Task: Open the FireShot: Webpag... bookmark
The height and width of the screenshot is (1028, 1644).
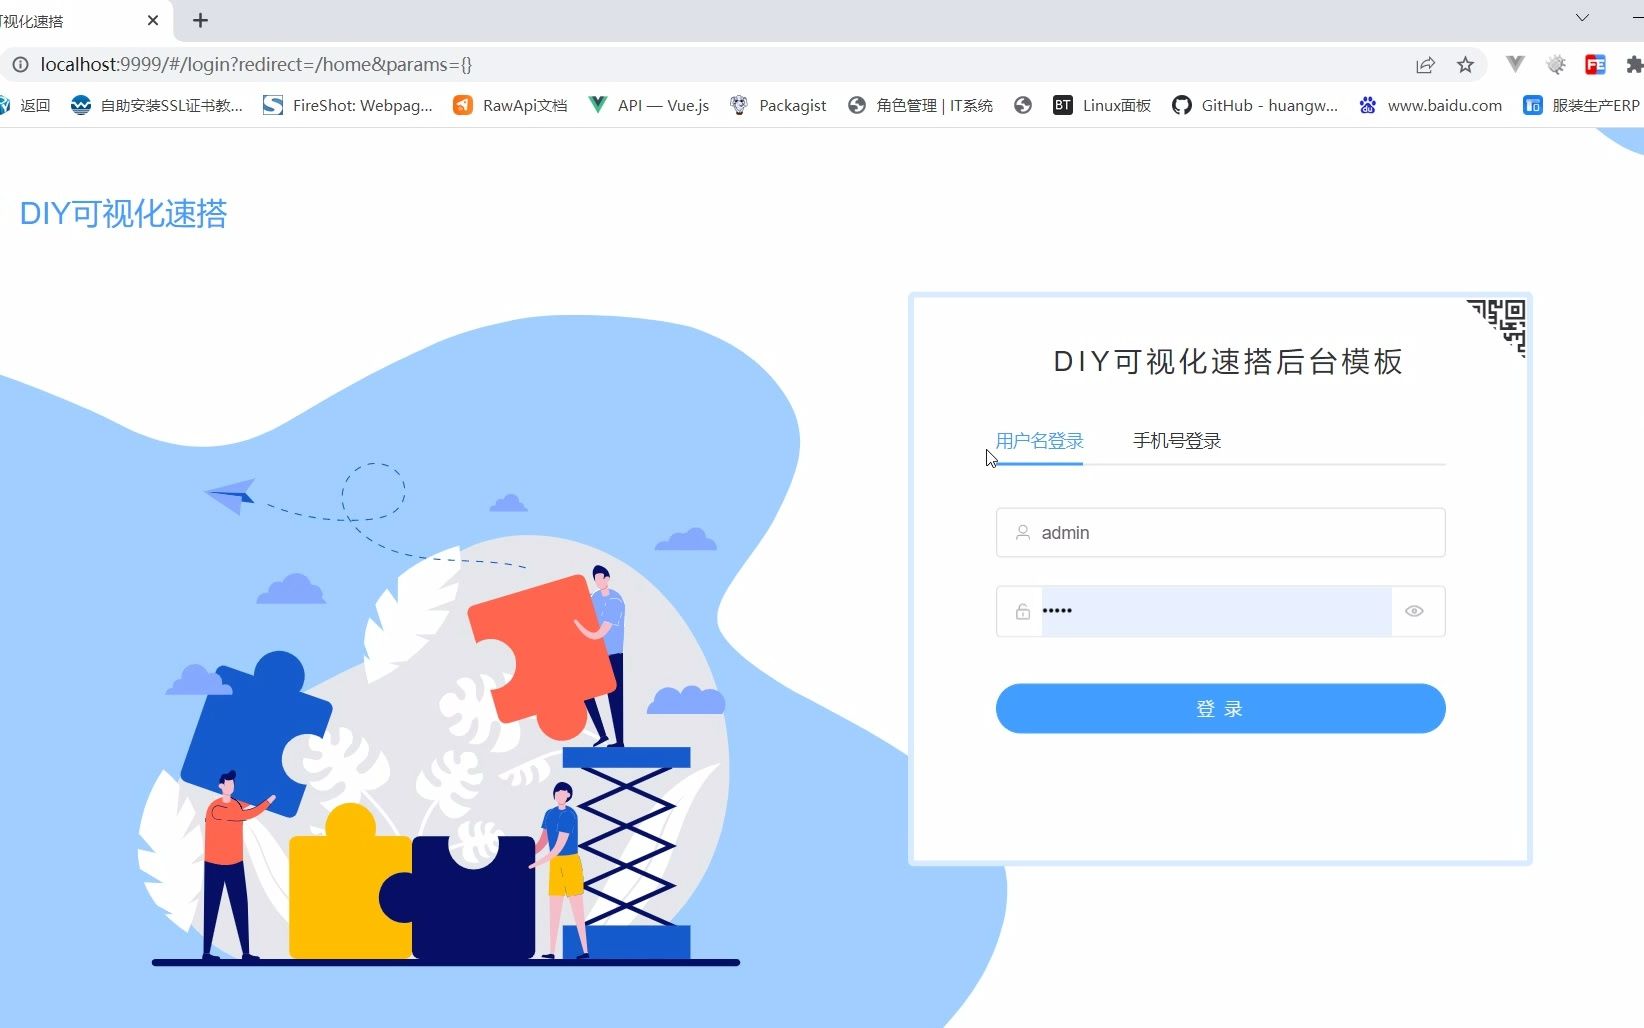Action: [x=348, y=105]
